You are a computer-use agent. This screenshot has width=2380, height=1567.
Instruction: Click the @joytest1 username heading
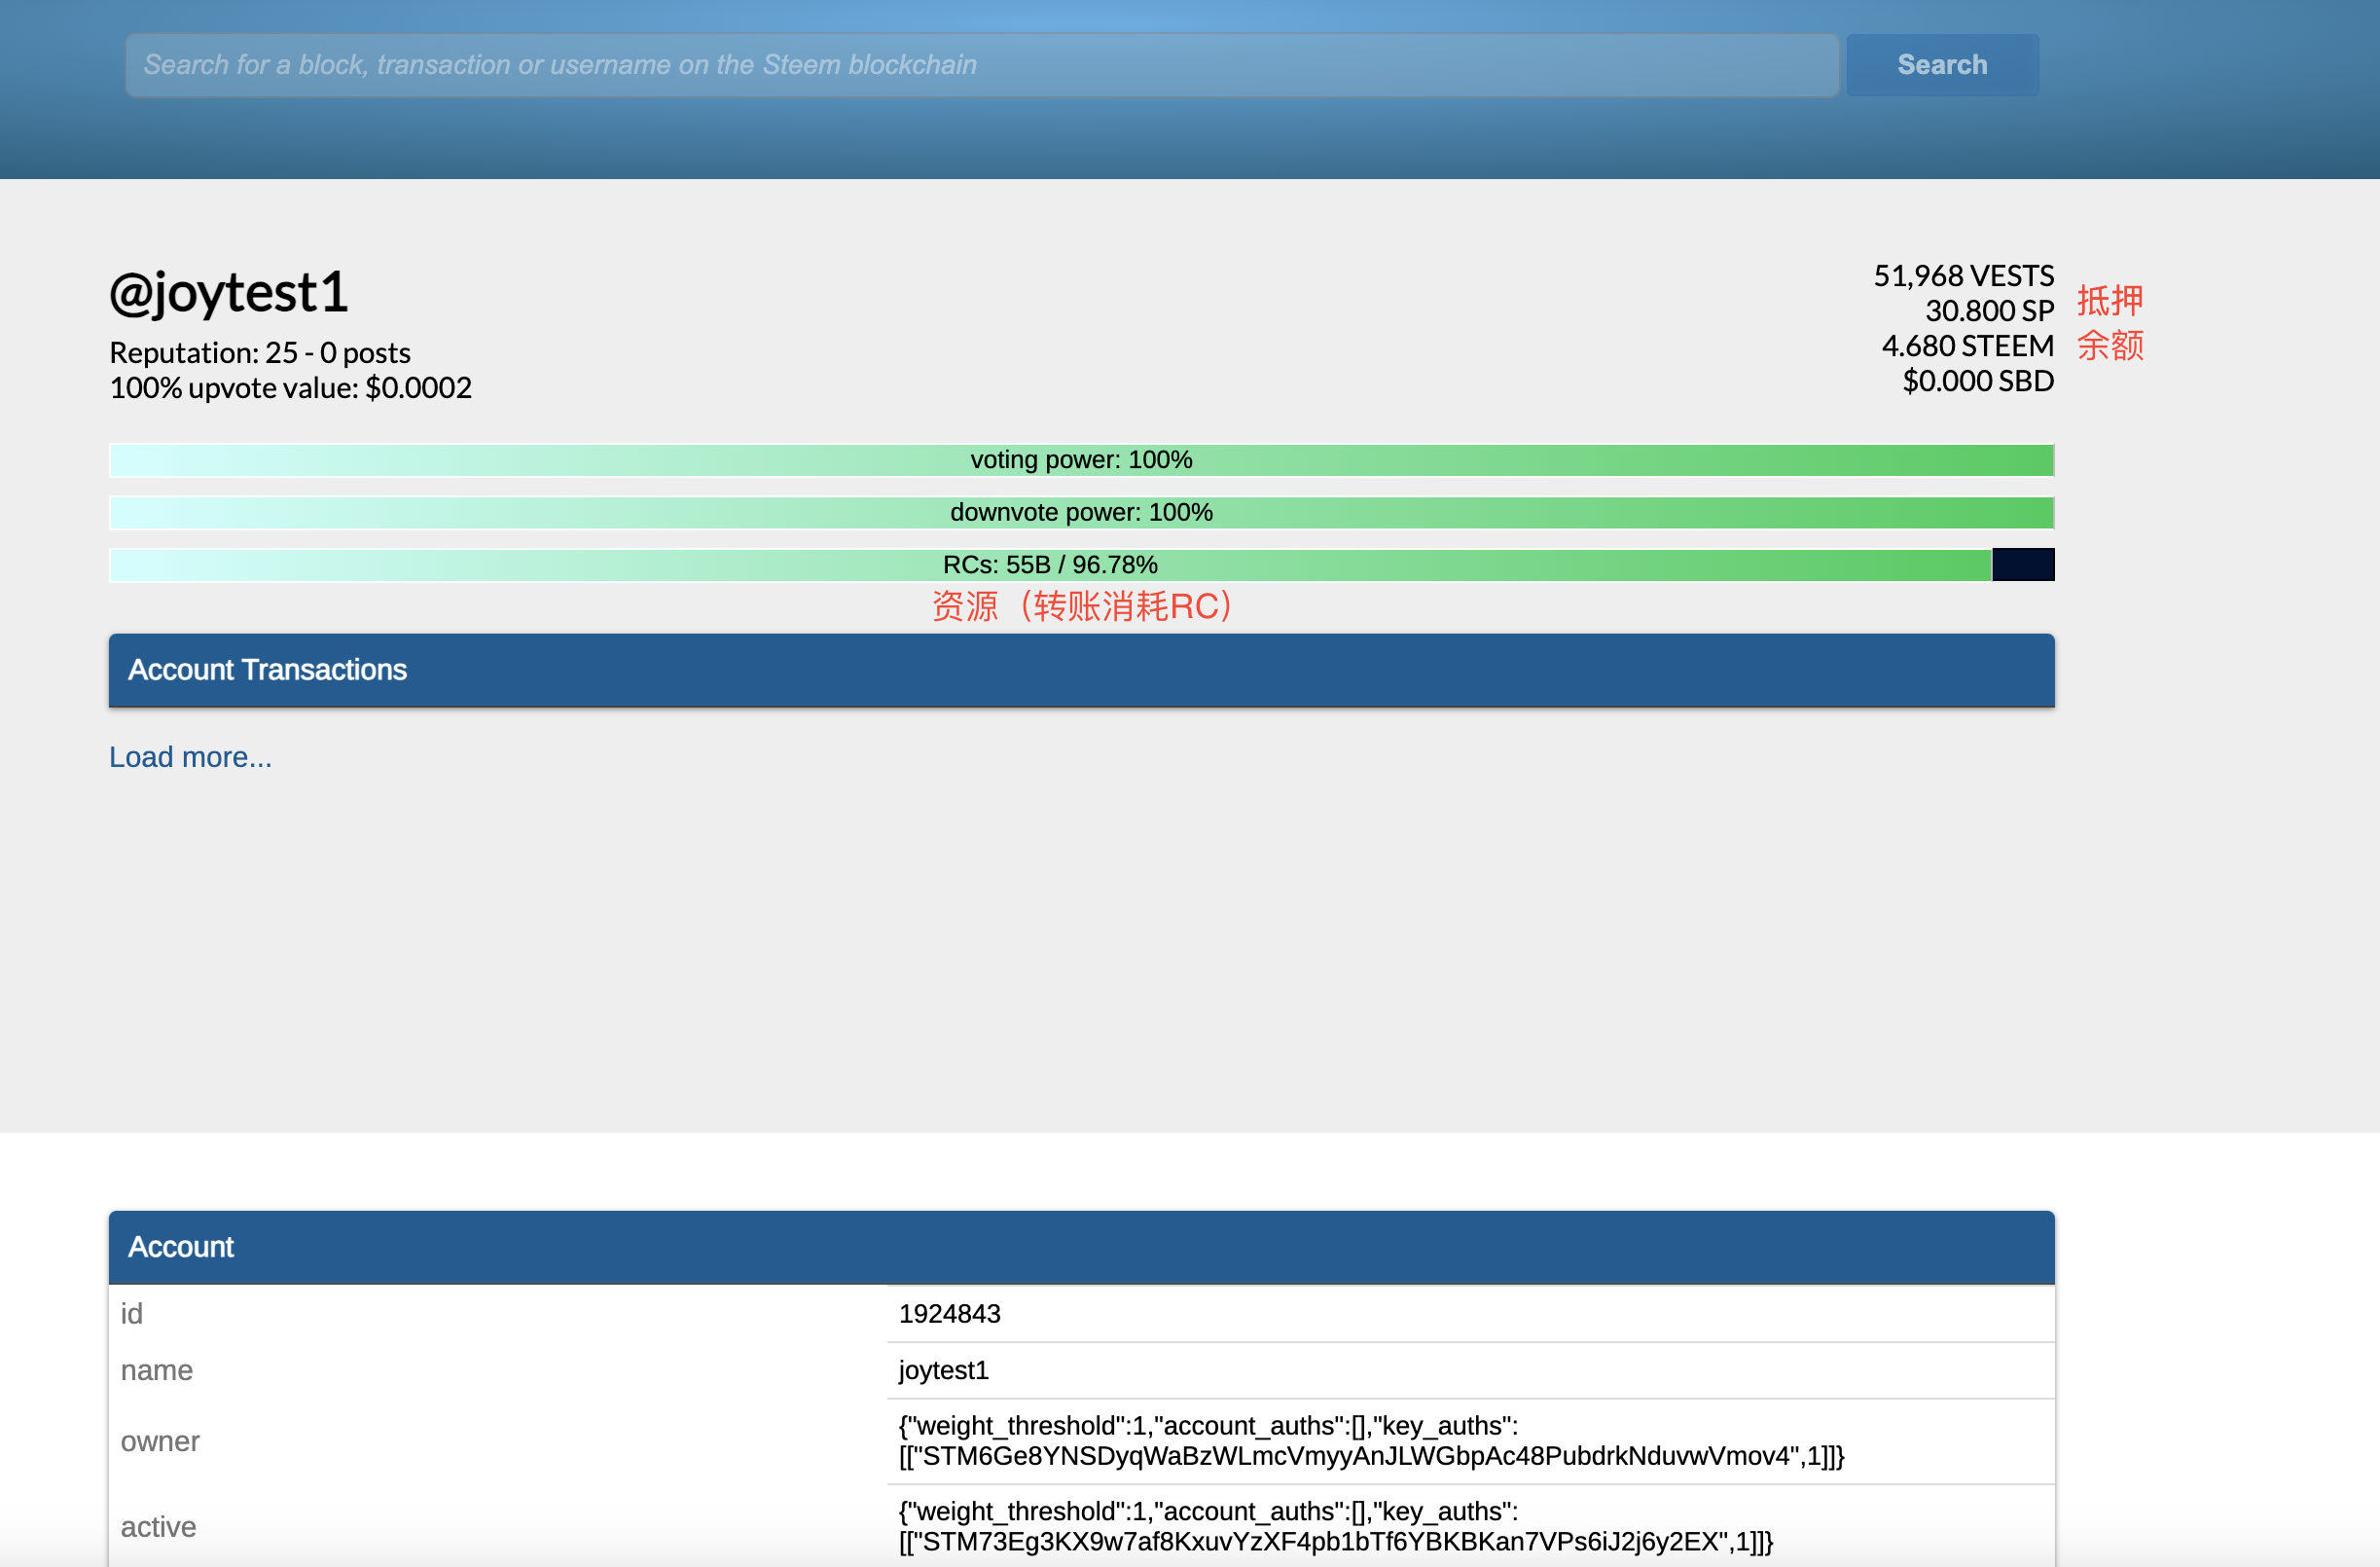point(229,293)
